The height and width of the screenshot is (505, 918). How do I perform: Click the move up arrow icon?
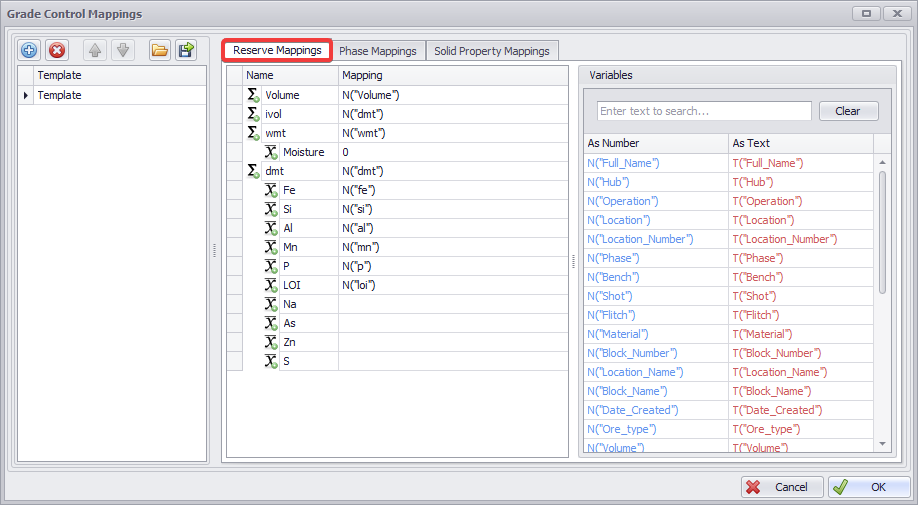[94, 50]
